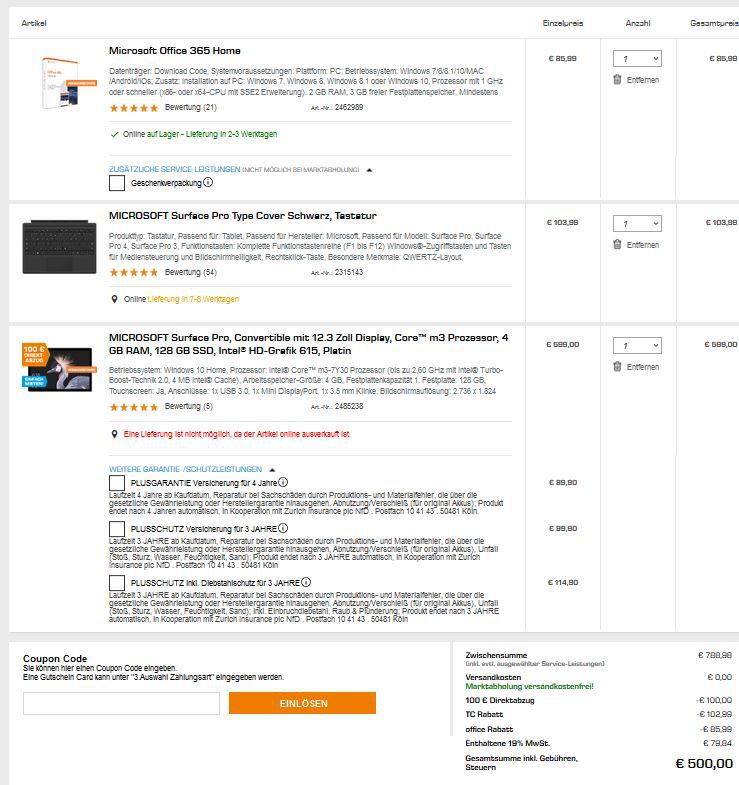Click location pin beside Lieferung in 7-8 Werktagen
739x785 pixels.
(x=114, y=299)
